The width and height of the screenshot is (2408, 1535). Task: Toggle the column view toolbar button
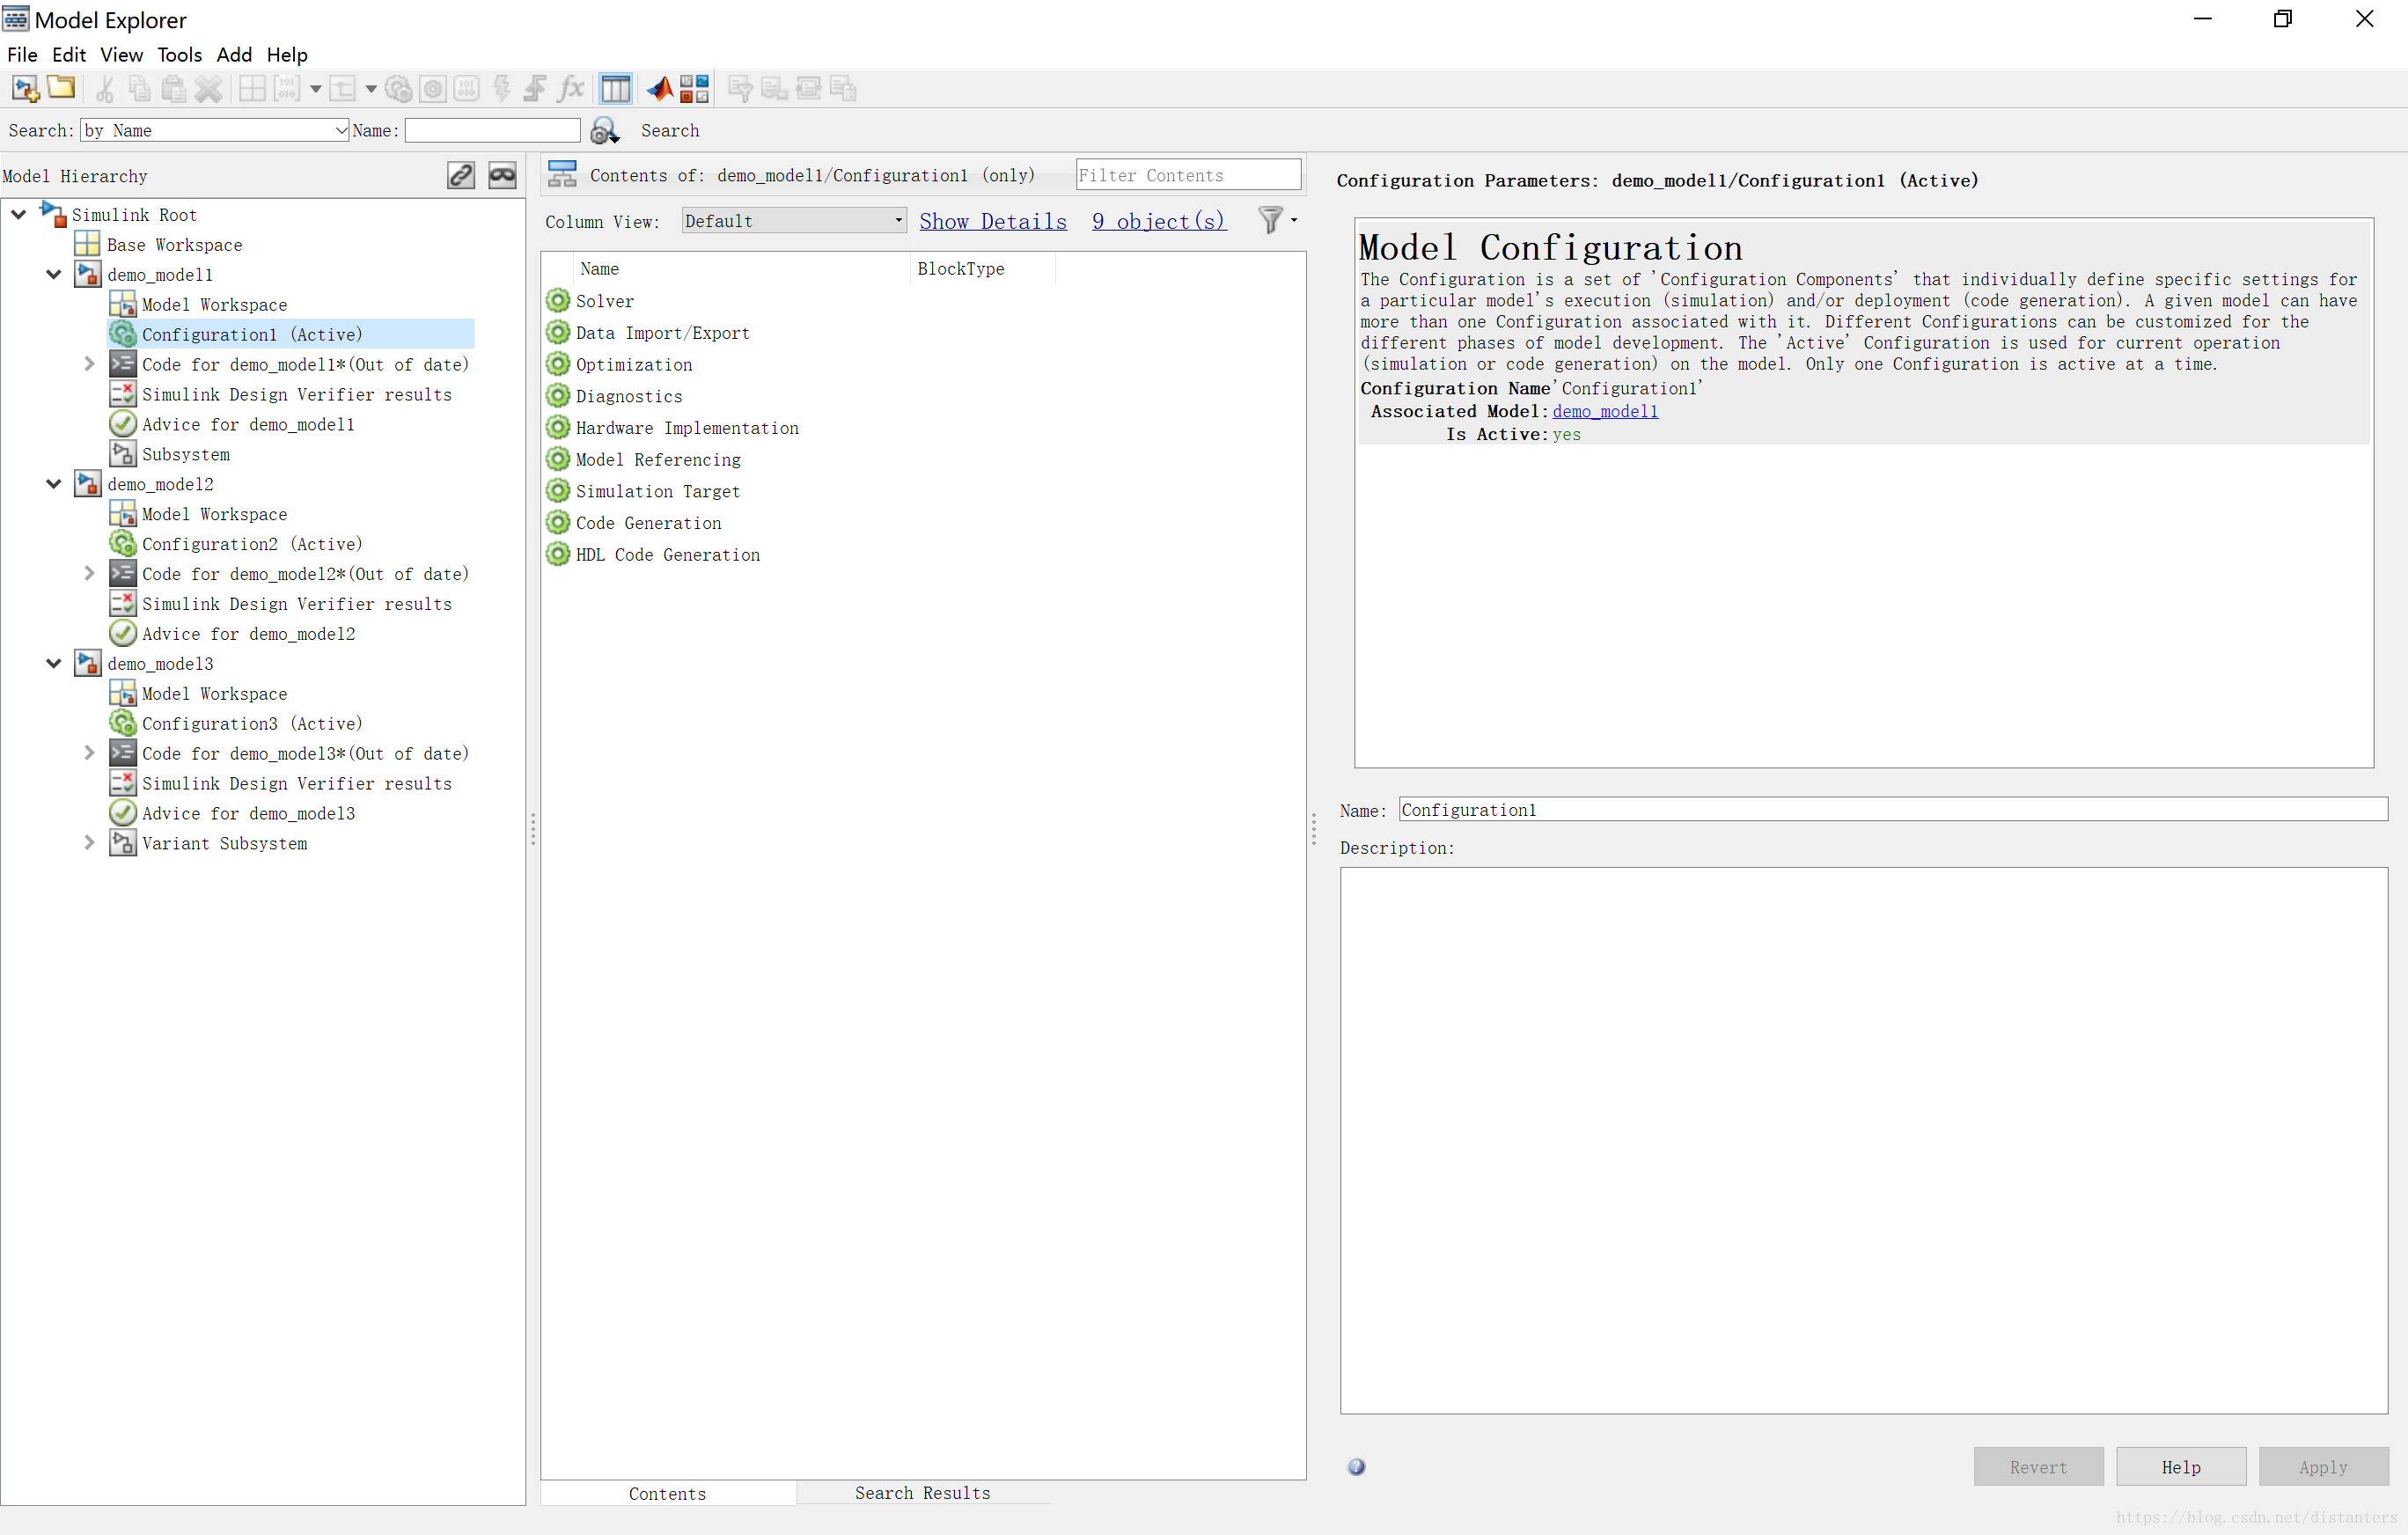615,89
